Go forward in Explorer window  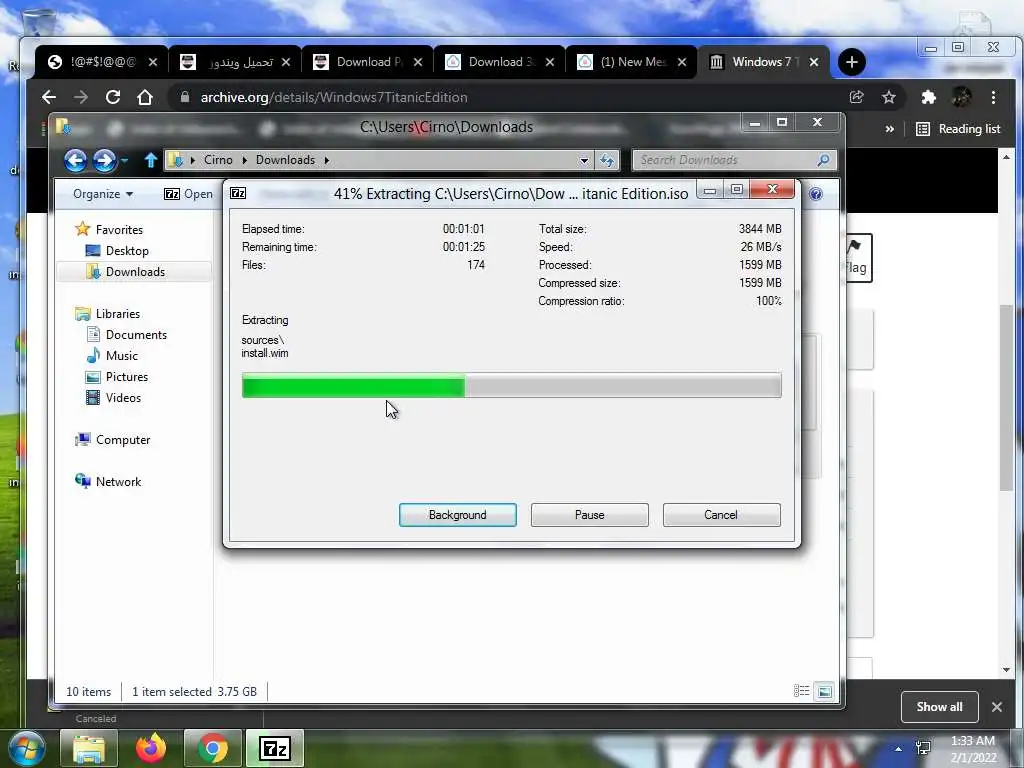(104, 160)
